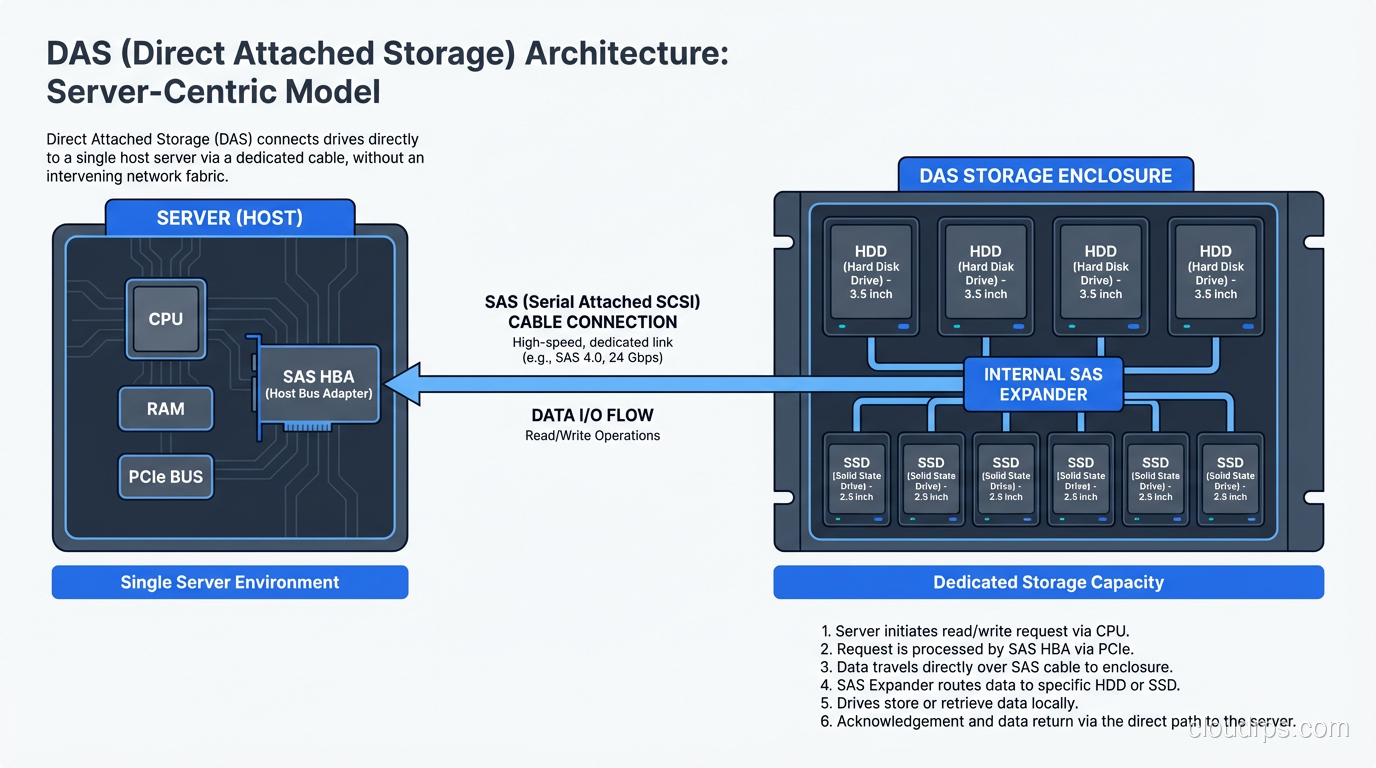Switch to the Single Server Environment tab

tap(229, 582)
